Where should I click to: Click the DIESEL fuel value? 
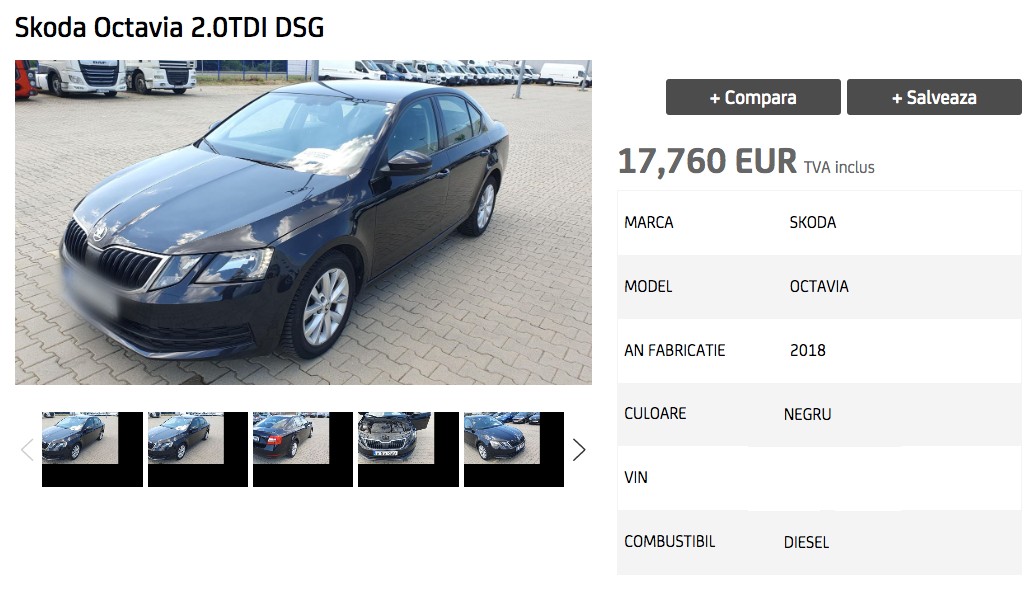806,542
